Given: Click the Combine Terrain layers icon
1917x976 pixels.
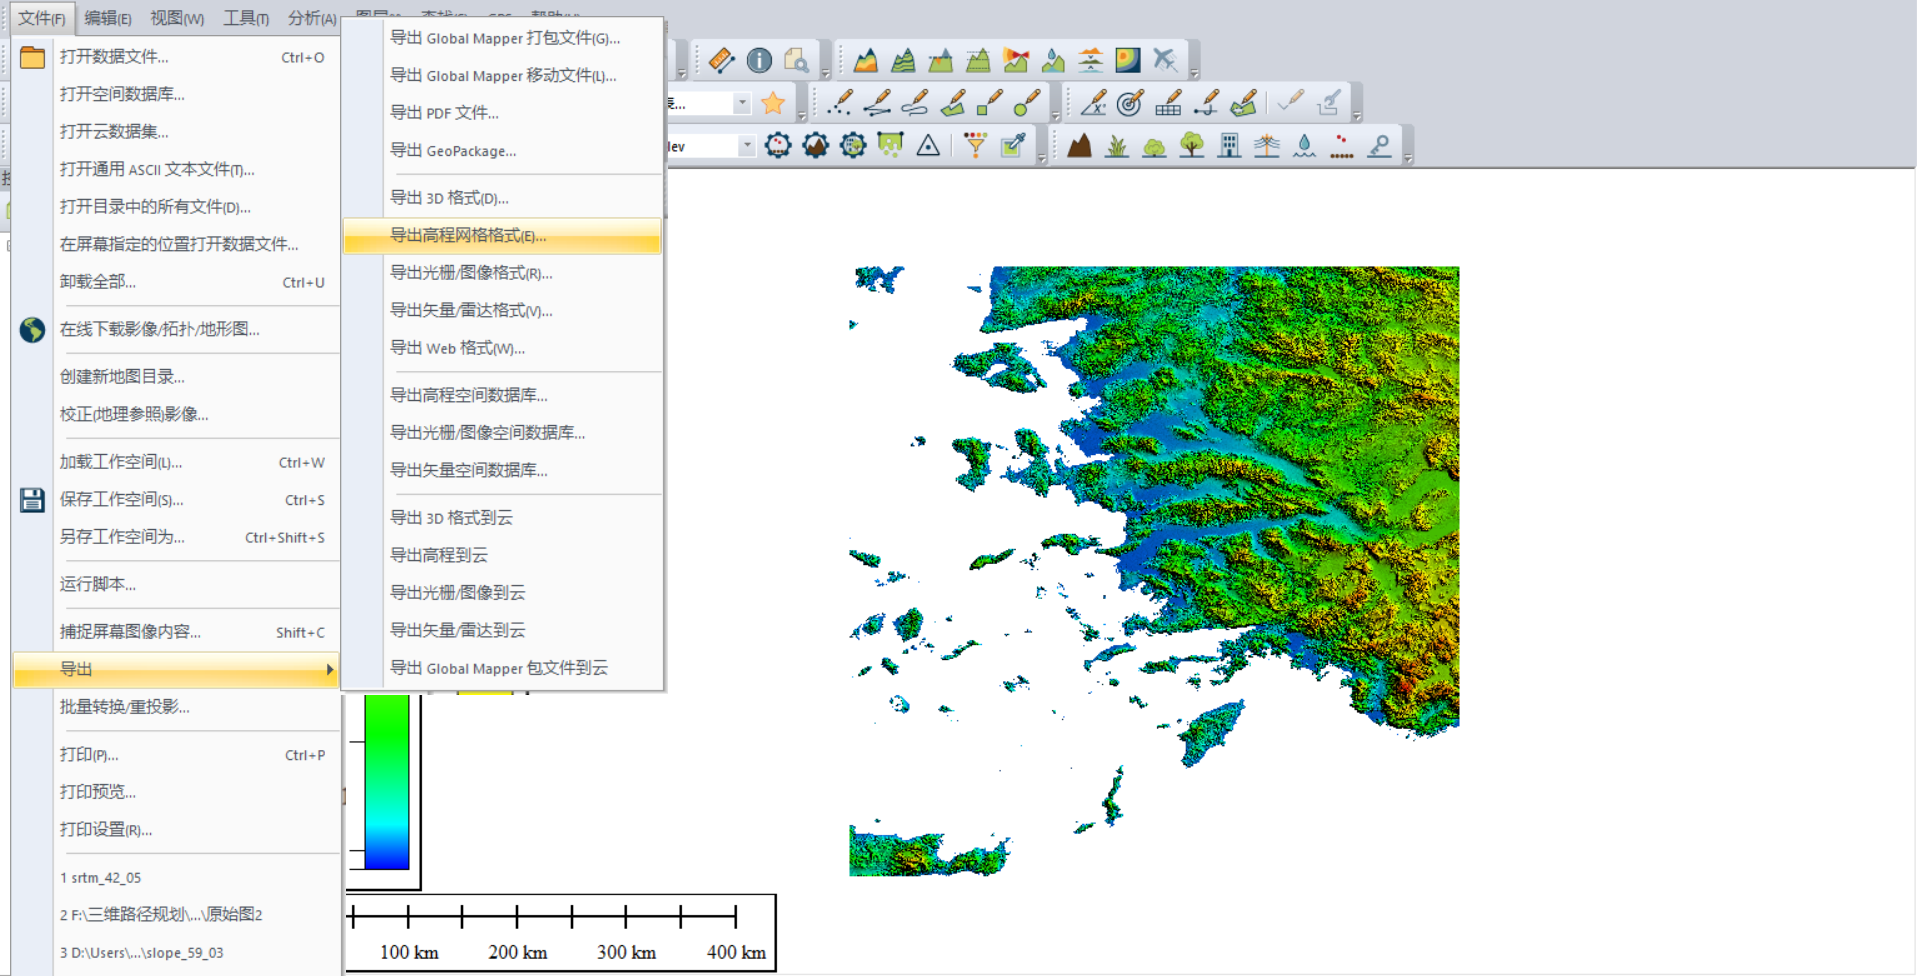Looking at the screenshot, I should click(x=1091, y=60).
